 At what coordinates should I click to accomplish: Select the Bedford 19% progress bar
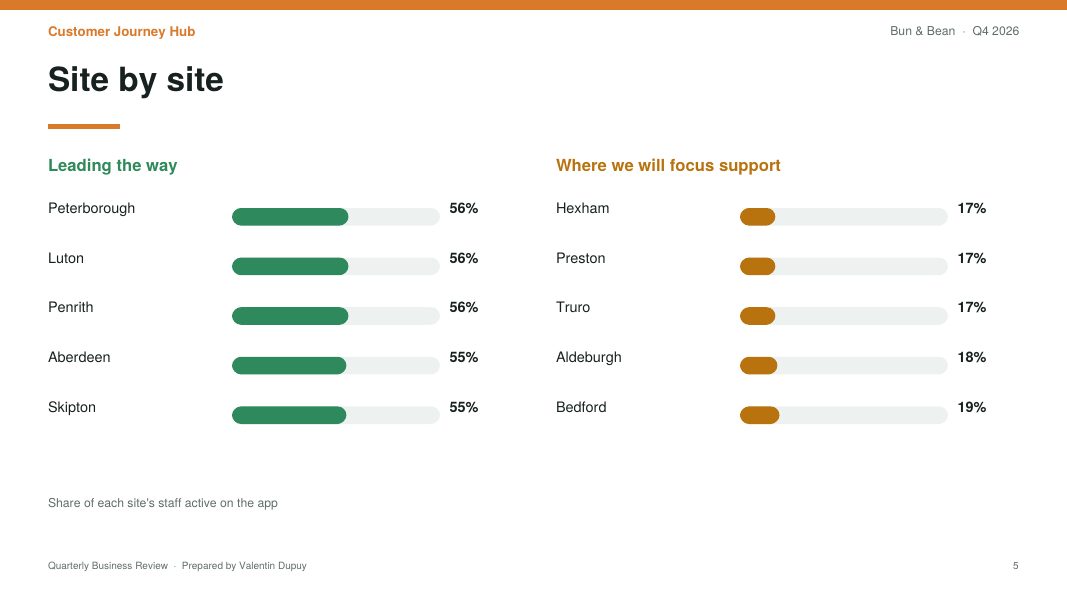[x=843, y=415]
